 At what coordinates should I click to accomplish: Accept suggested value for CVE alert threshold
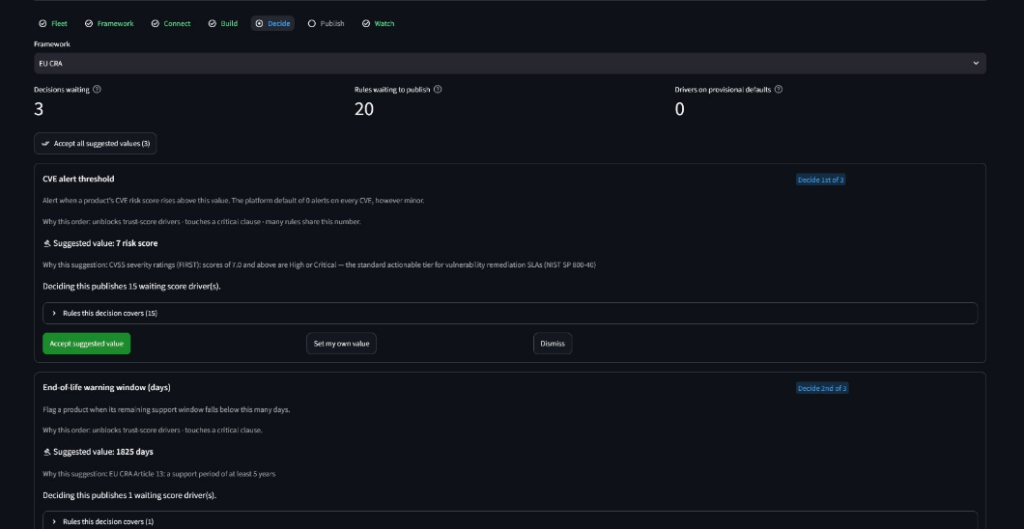(x=87, y=344)
